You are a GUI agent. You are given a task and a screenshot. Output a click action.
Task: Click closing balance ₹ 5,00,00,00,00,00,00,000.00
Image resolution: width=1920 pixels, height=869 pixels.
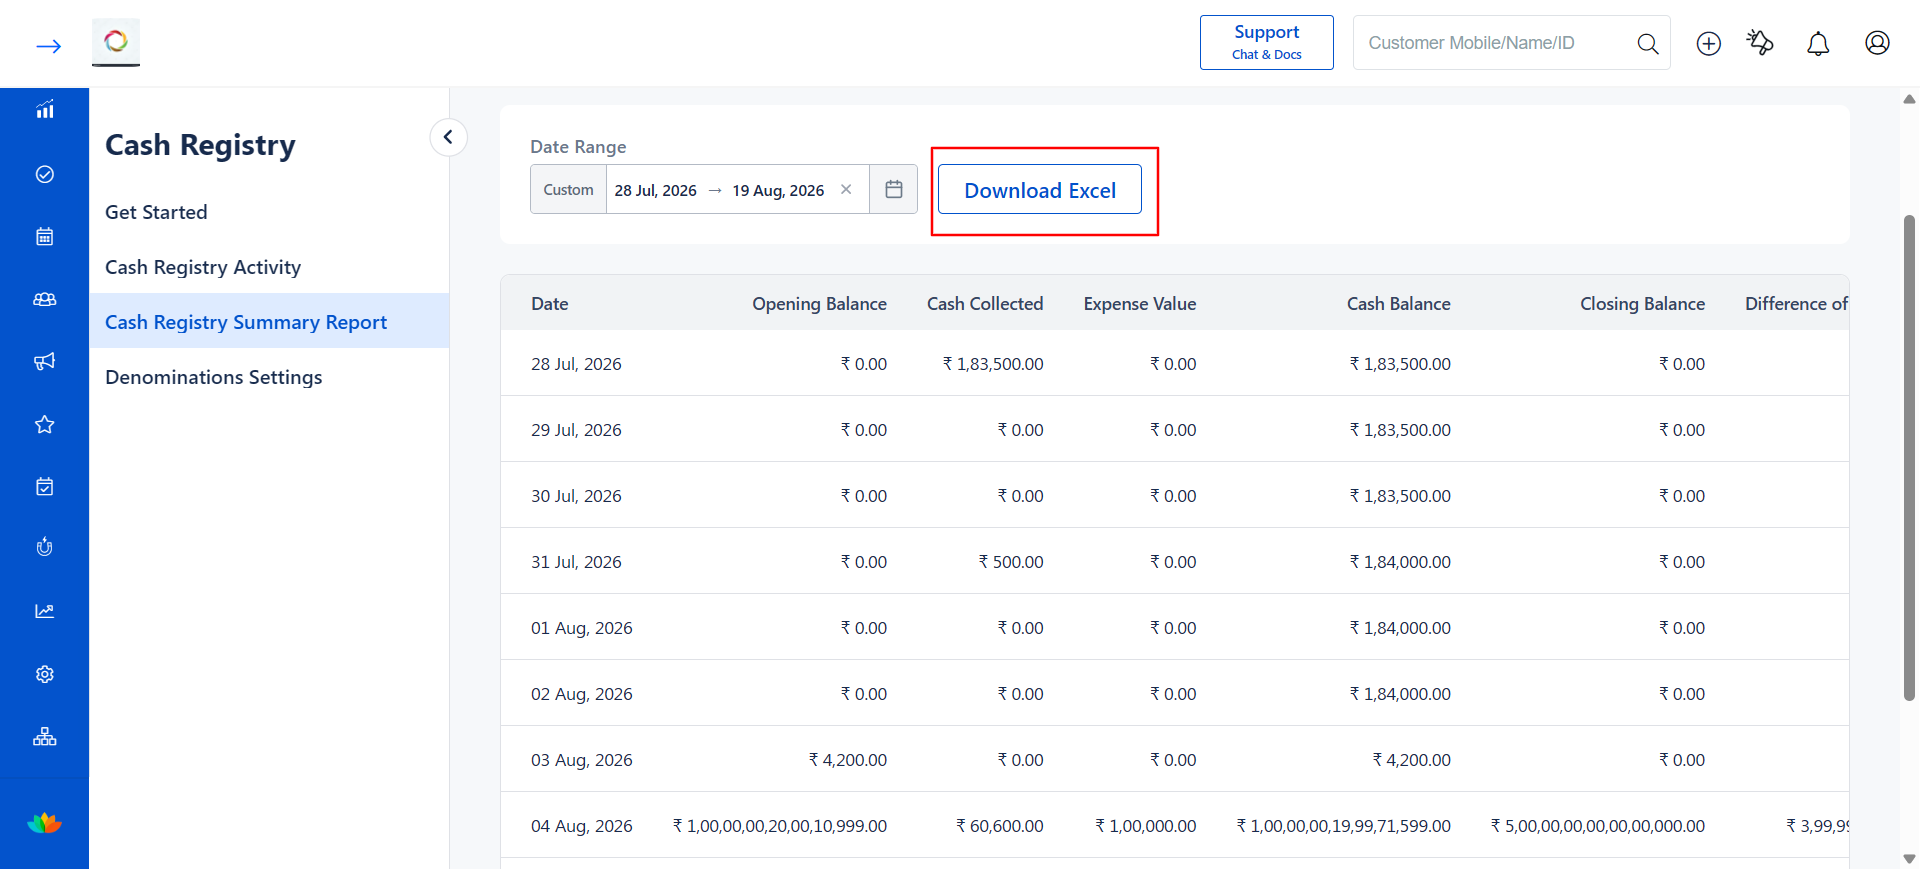[x=1598, y=826]
